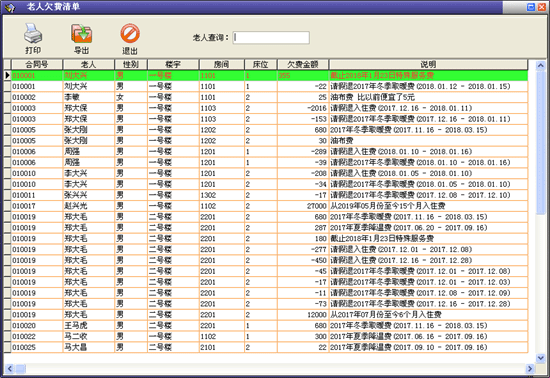Click the 导出 export icon
The width and height of the screenshot is (550, 378).
(81, 34)
